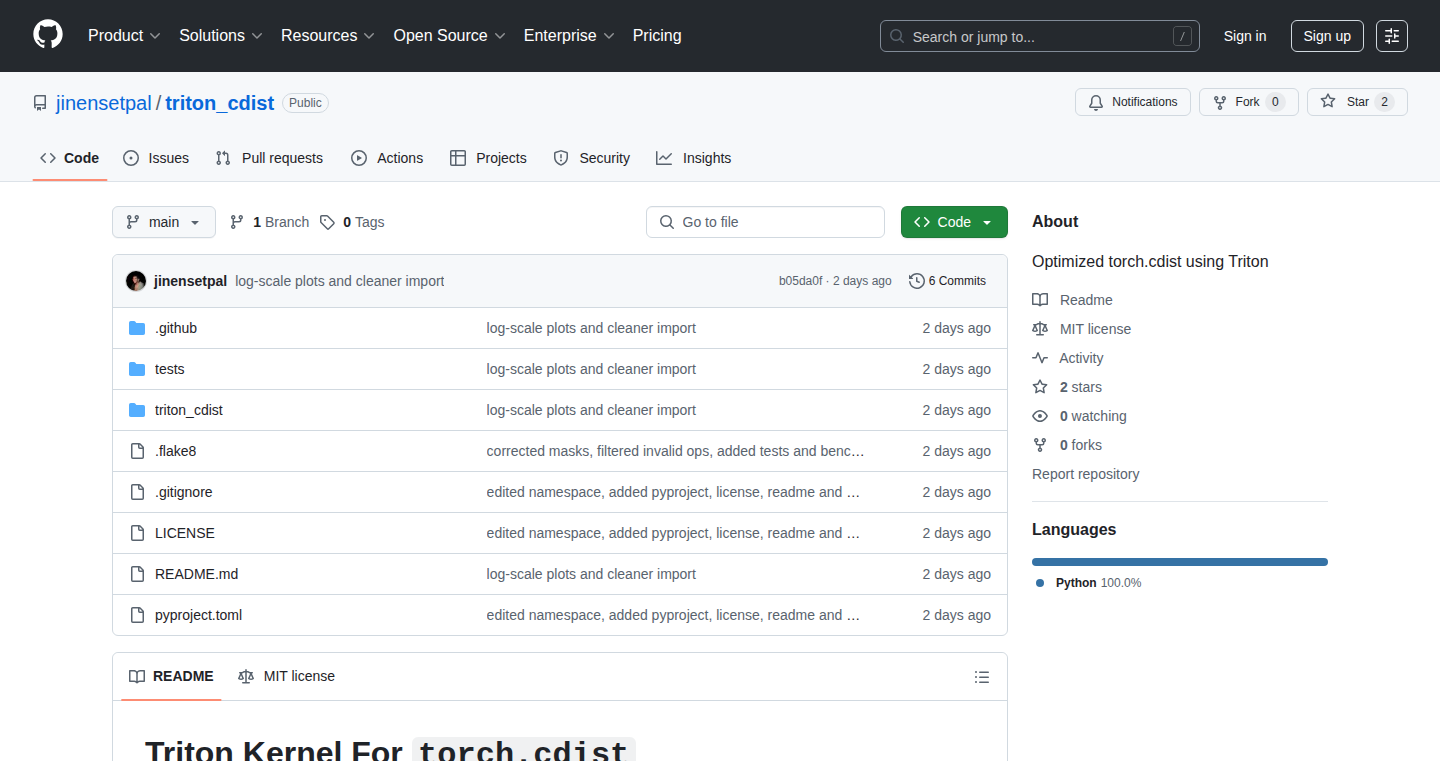Open the .flake8 commit message about corrected masks
1440x761 pixels.
[x=676, y=451]
